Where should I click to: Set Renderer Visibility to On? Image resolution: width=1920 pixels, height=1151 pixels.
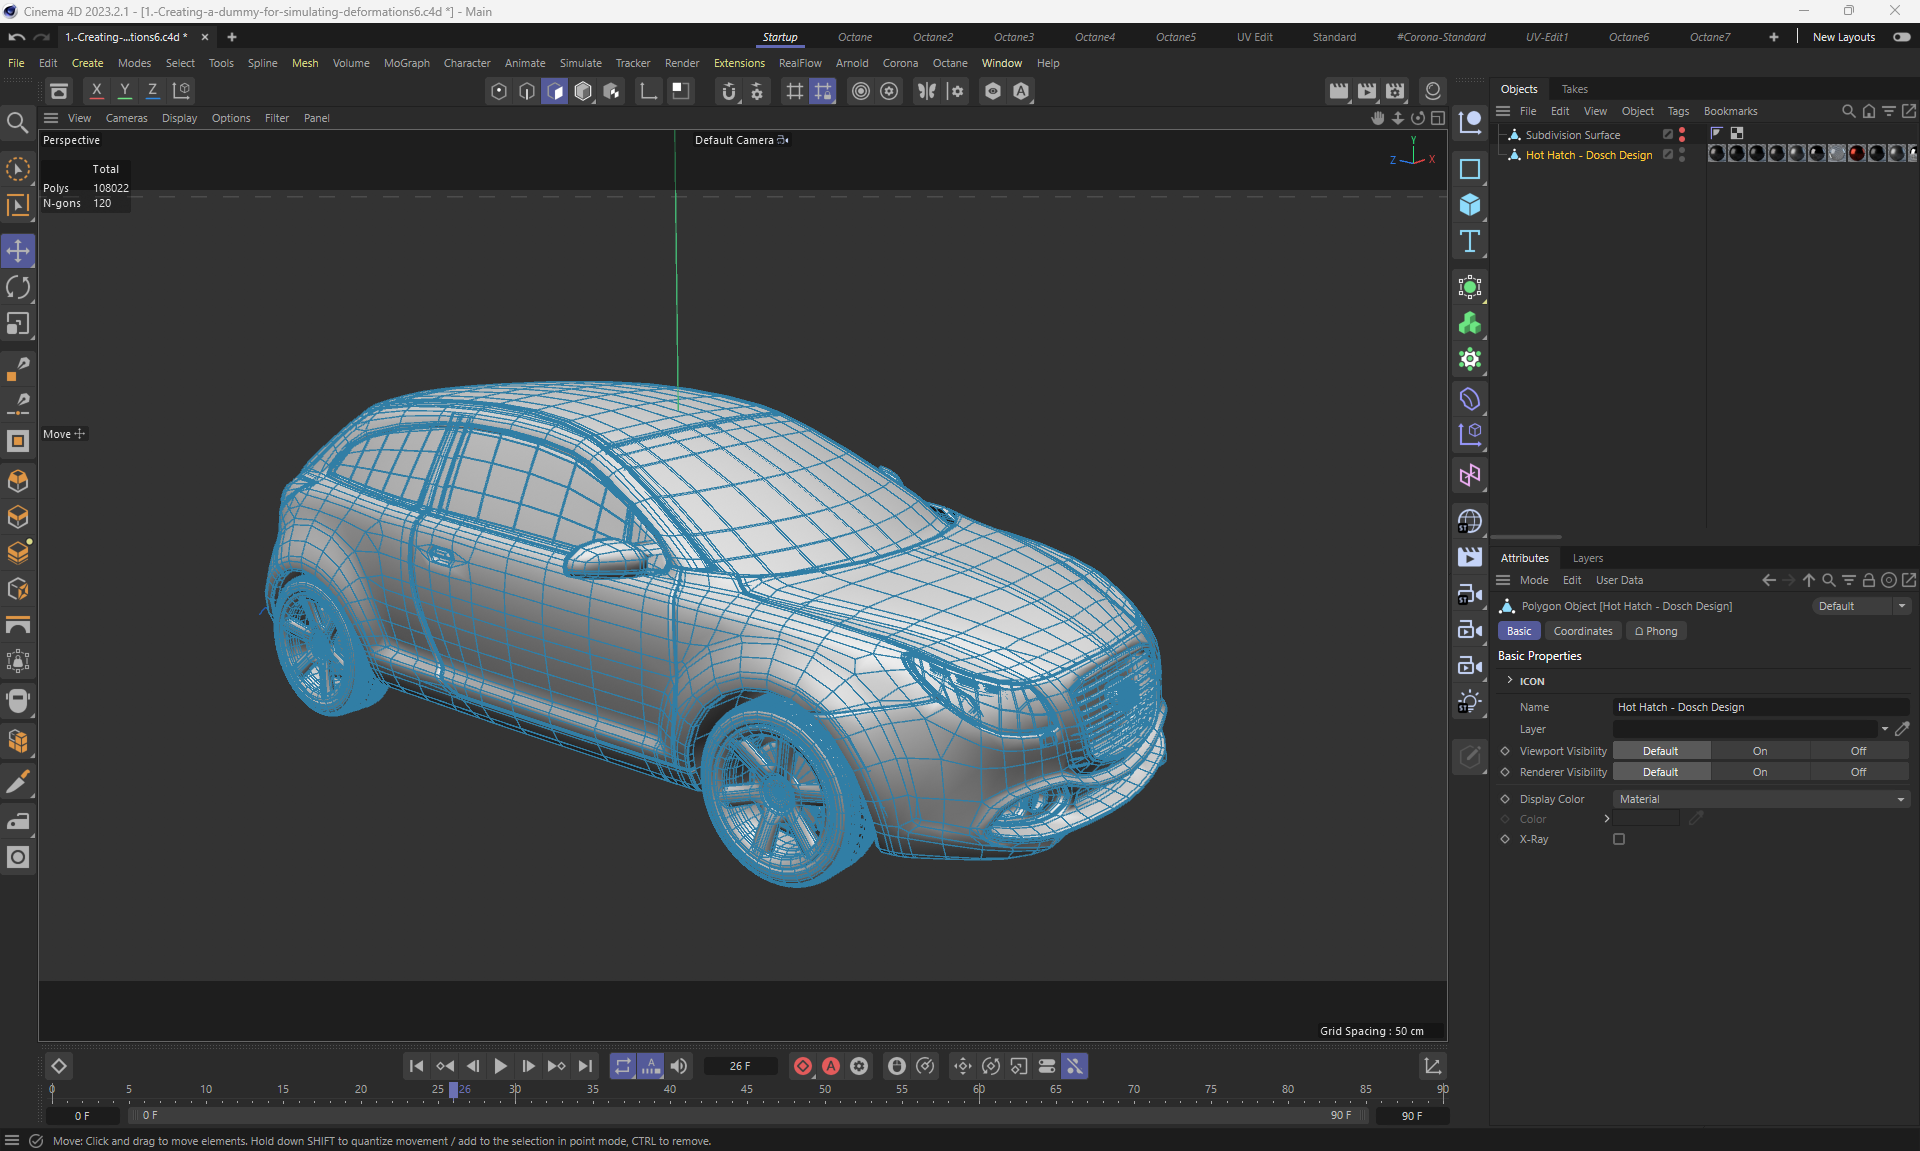coord(1759,772)
